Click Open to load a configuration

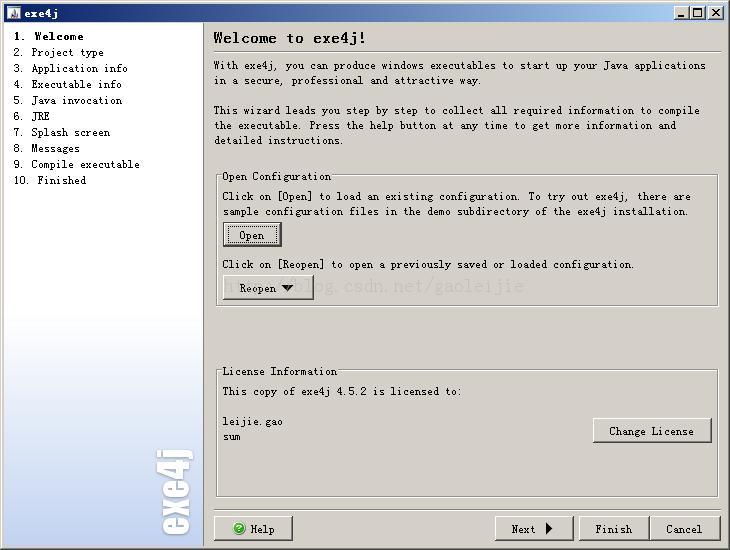252,235
